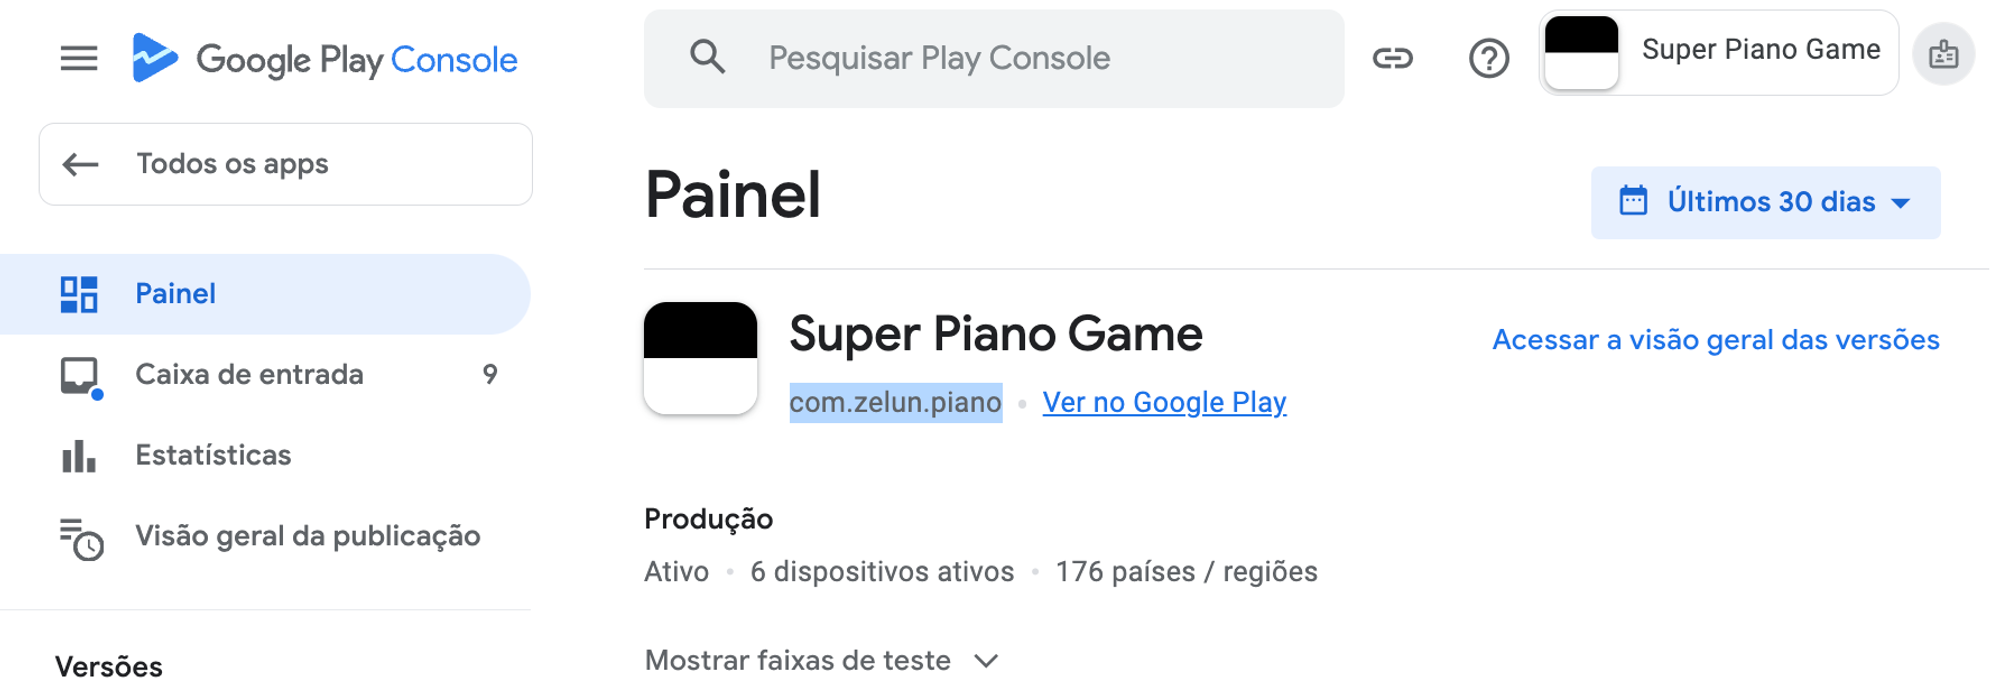Viewport: 2000px width, 697px height.
Task: Open the hamburger navigation menu
Action: point(79,59)
